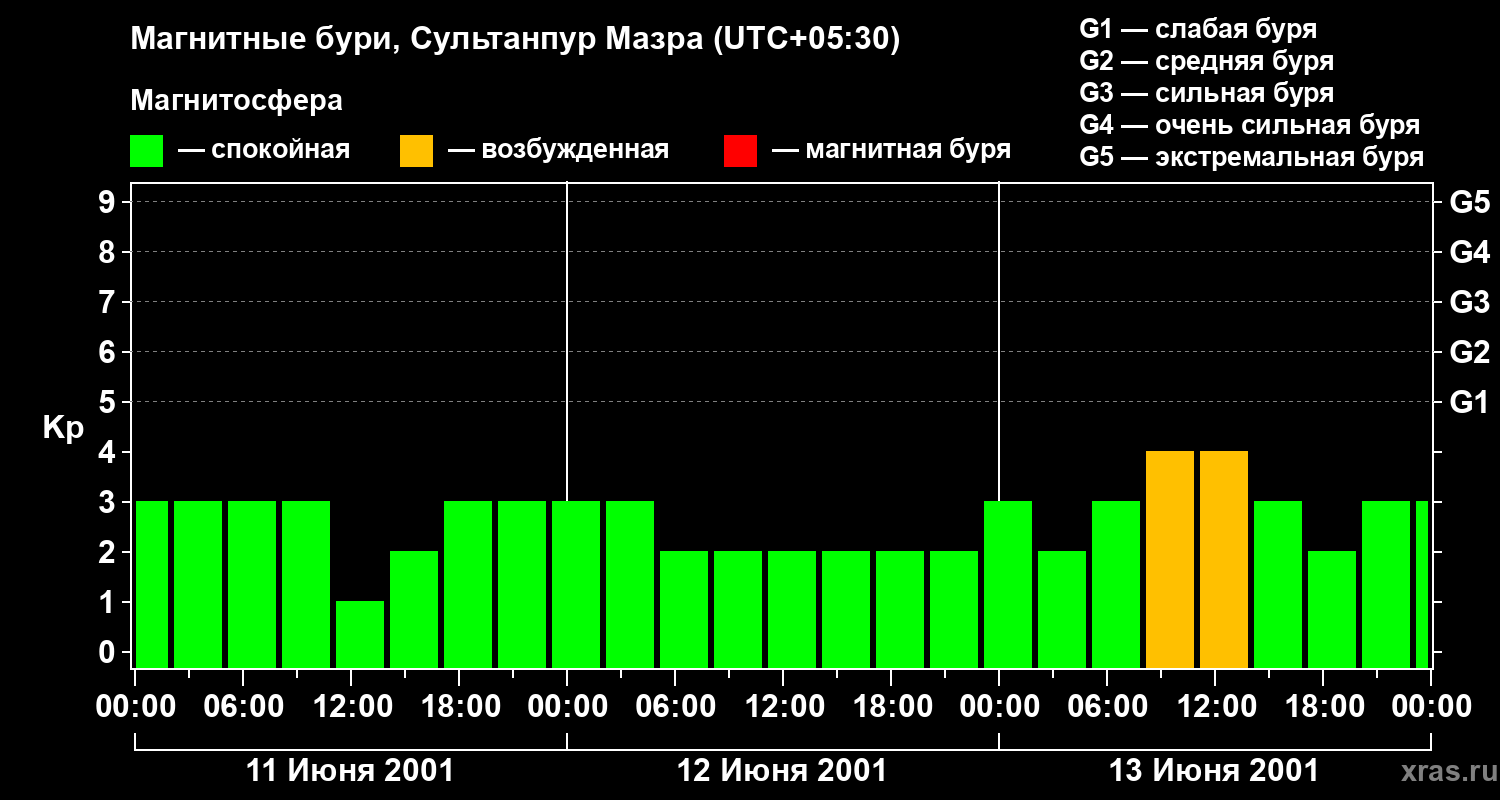Click the 18:00 time label for 11 June
The width and height of the screenshot is (1500, 800).
[460, 706]
